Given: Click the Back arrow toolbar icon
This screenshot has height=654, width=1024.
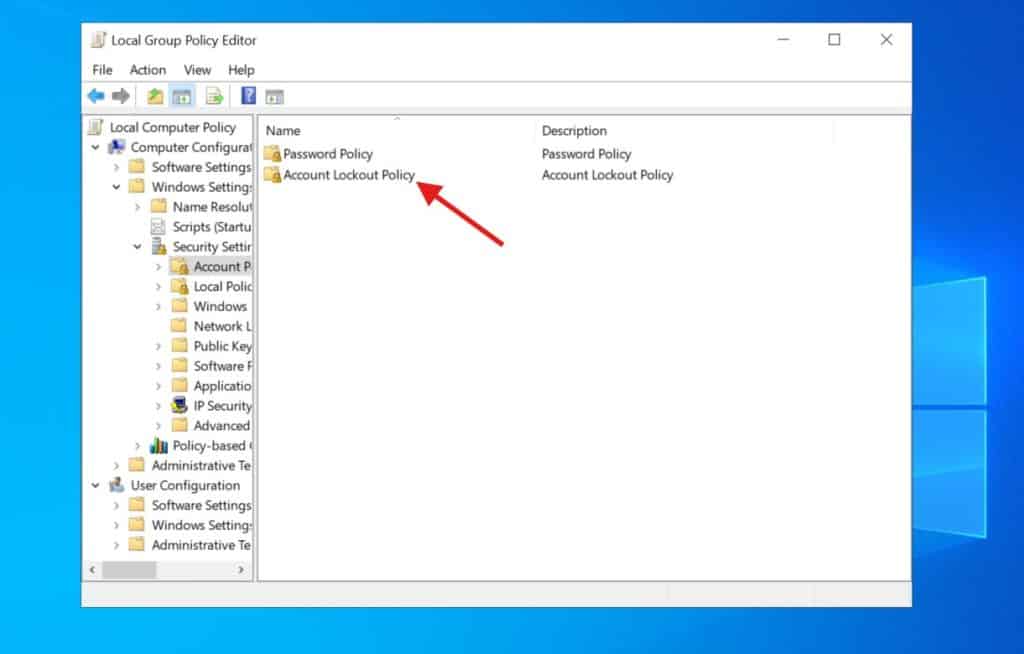Looking at the screenshot, I should [96, 96].
